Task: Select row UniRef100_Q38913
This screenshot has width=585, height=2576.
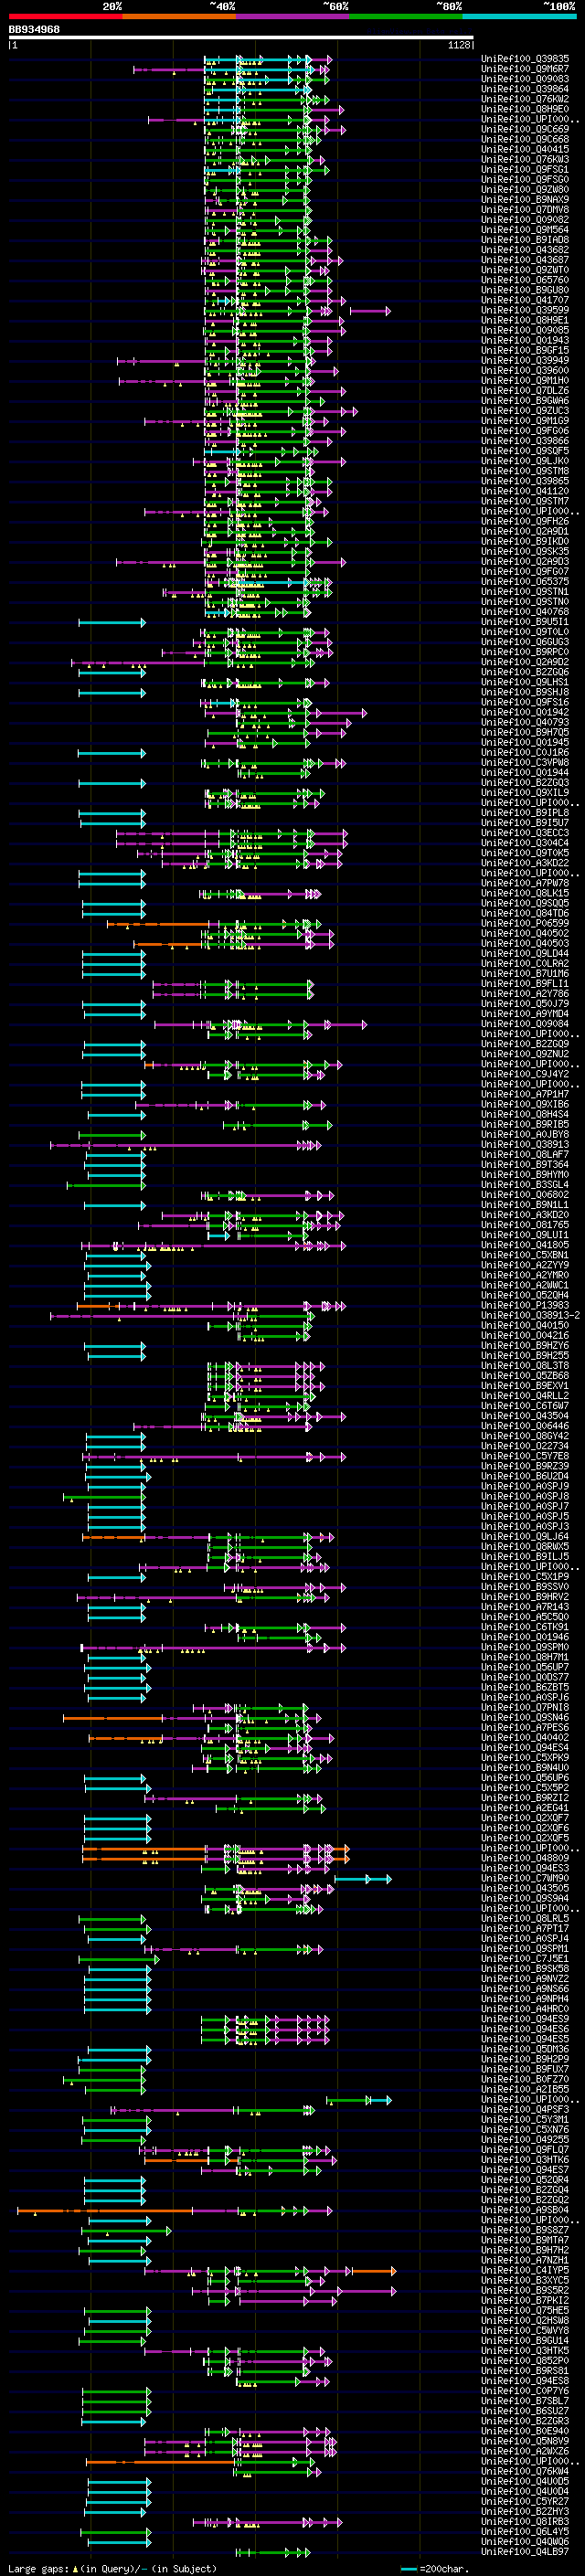Action: coord(525,1145)
